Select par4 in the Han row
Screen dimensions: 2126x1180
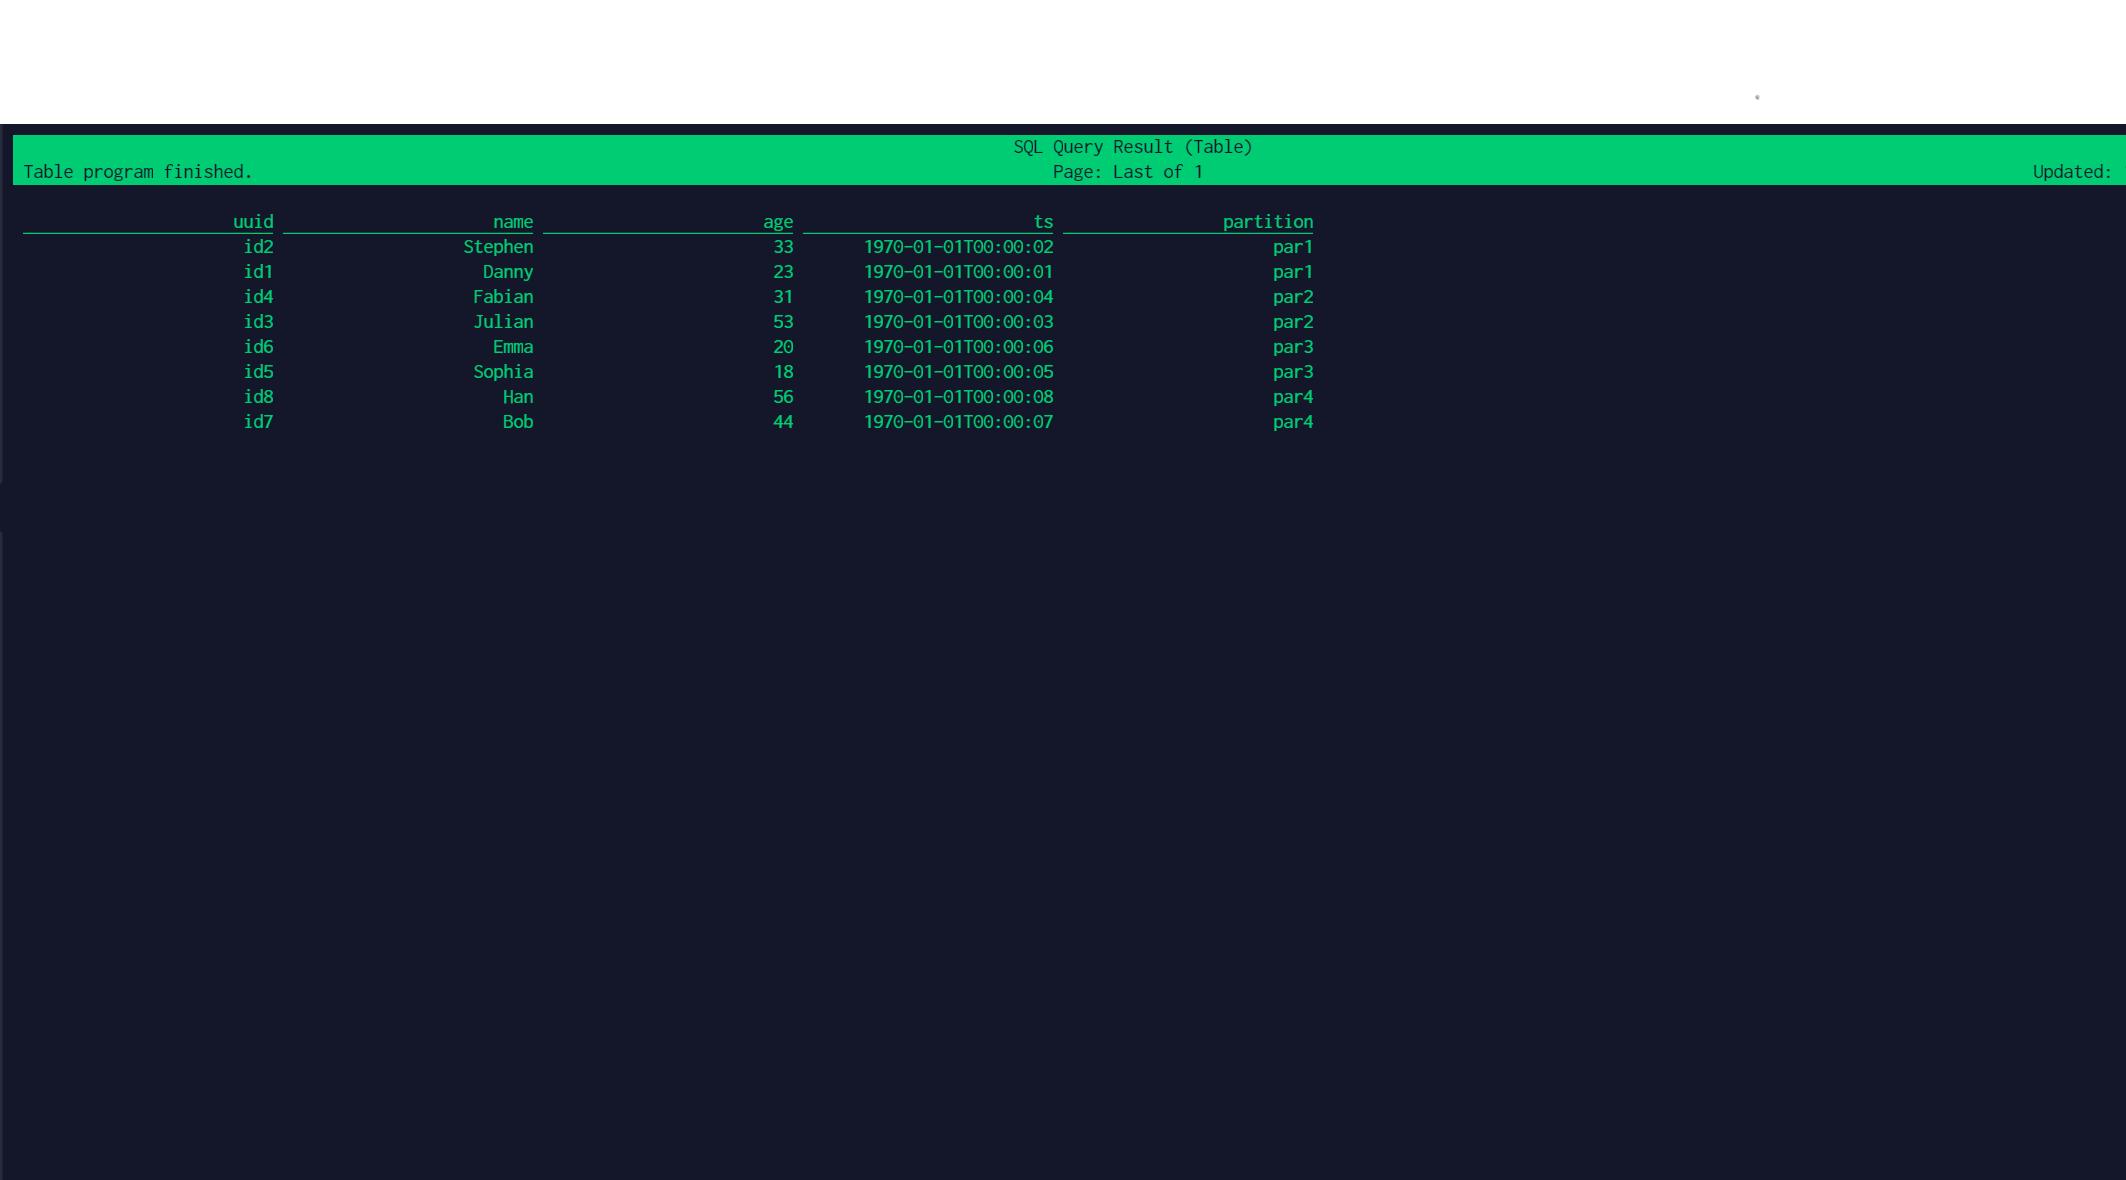coord(1292,397)
